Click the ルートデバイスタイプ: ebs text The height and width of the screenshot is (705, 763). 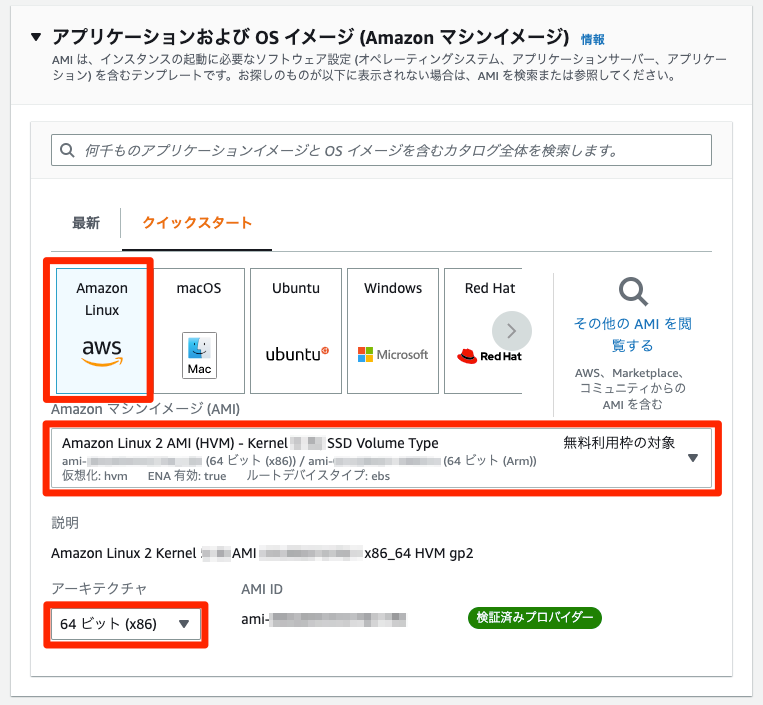pyautogui.click(x=318, y=475)
